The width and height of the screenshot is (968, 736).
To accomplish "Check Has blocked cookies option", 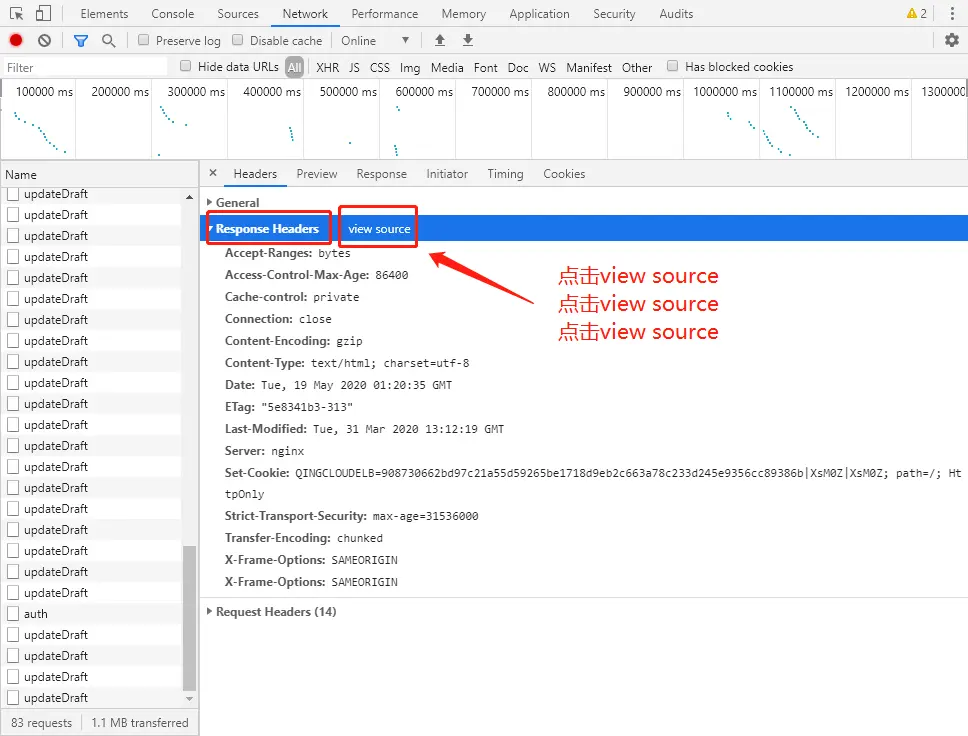I will pos(673,65).
